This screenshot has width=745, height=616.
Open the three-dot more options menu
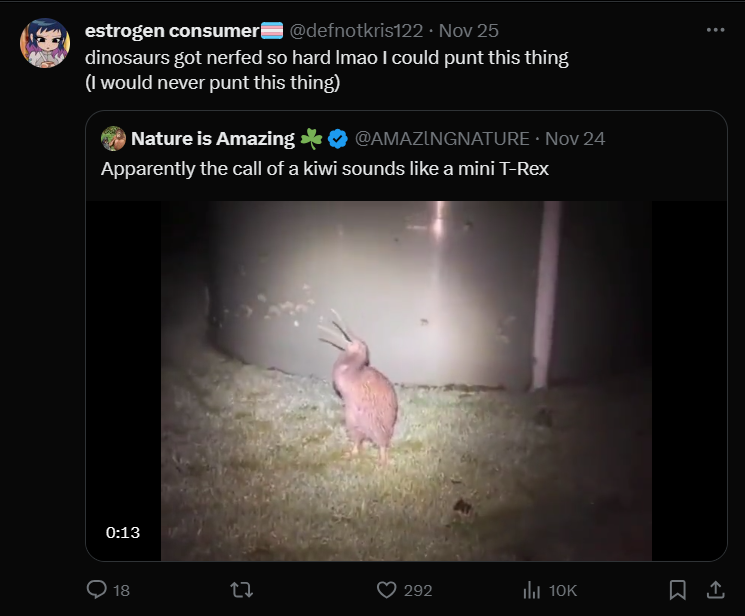[x=715, y=30]
